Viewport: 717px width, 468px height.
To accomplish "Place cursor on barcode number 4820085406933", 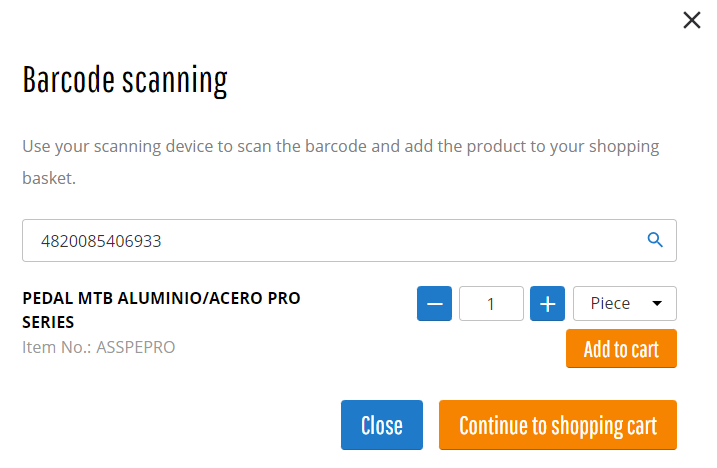I will coord(101,241).
